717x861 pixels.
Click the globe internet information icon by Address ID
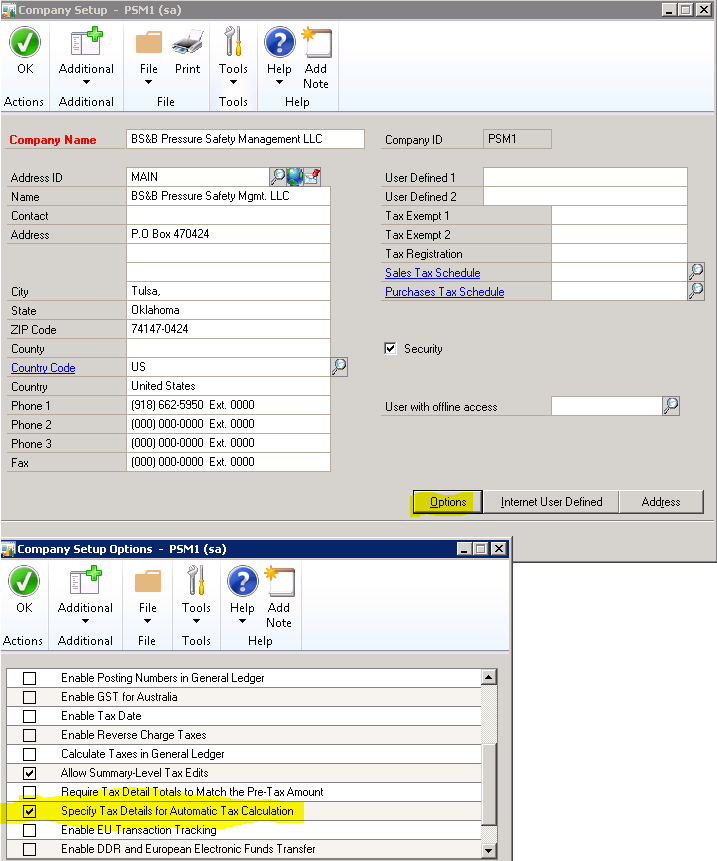[x=295, y=177]
